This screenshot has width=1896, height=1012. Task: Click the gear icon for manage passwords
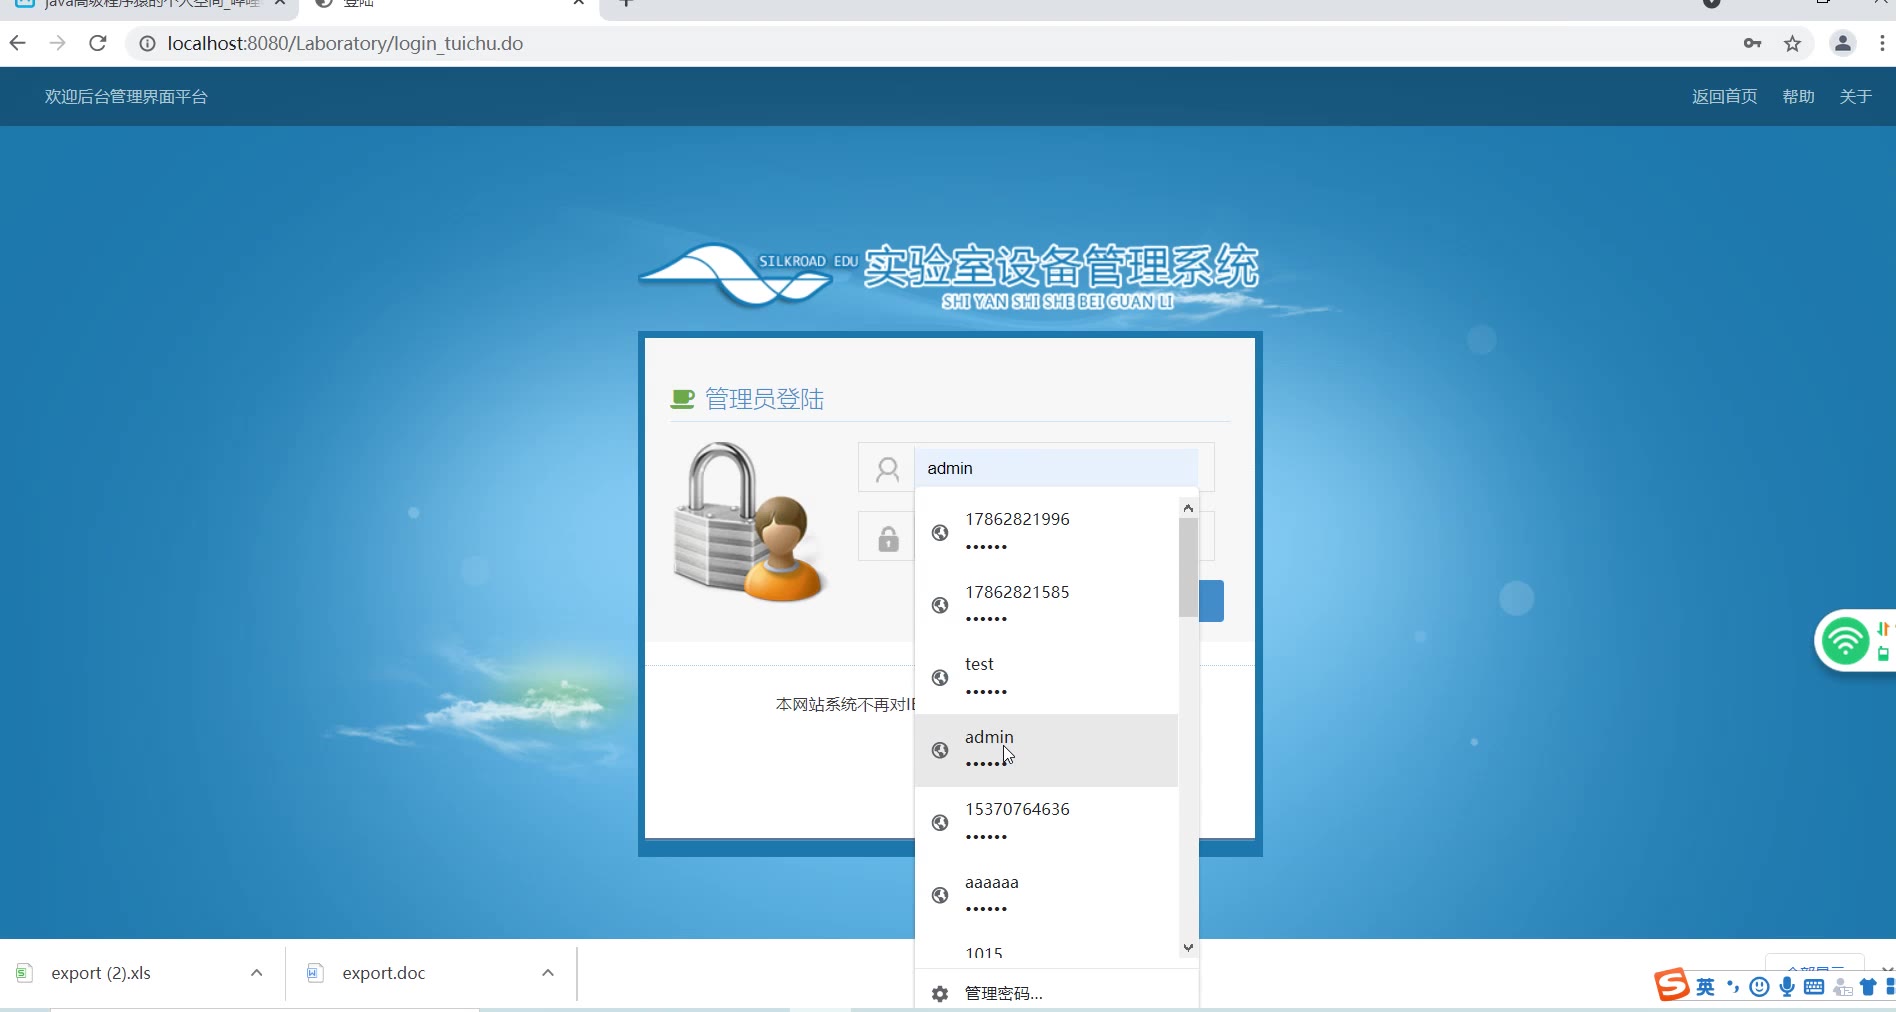click(940, 994)
